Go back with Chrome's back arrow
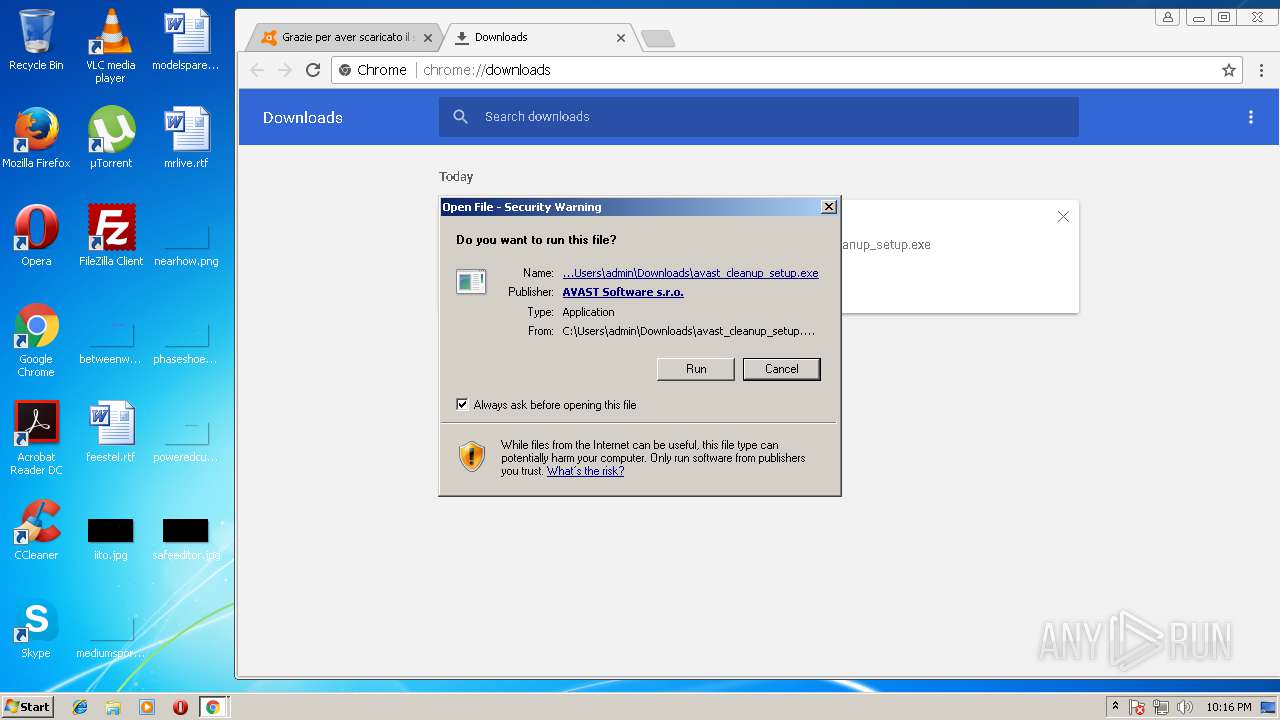The height and width of the screenshot is (720, 1280). (257, 70)
